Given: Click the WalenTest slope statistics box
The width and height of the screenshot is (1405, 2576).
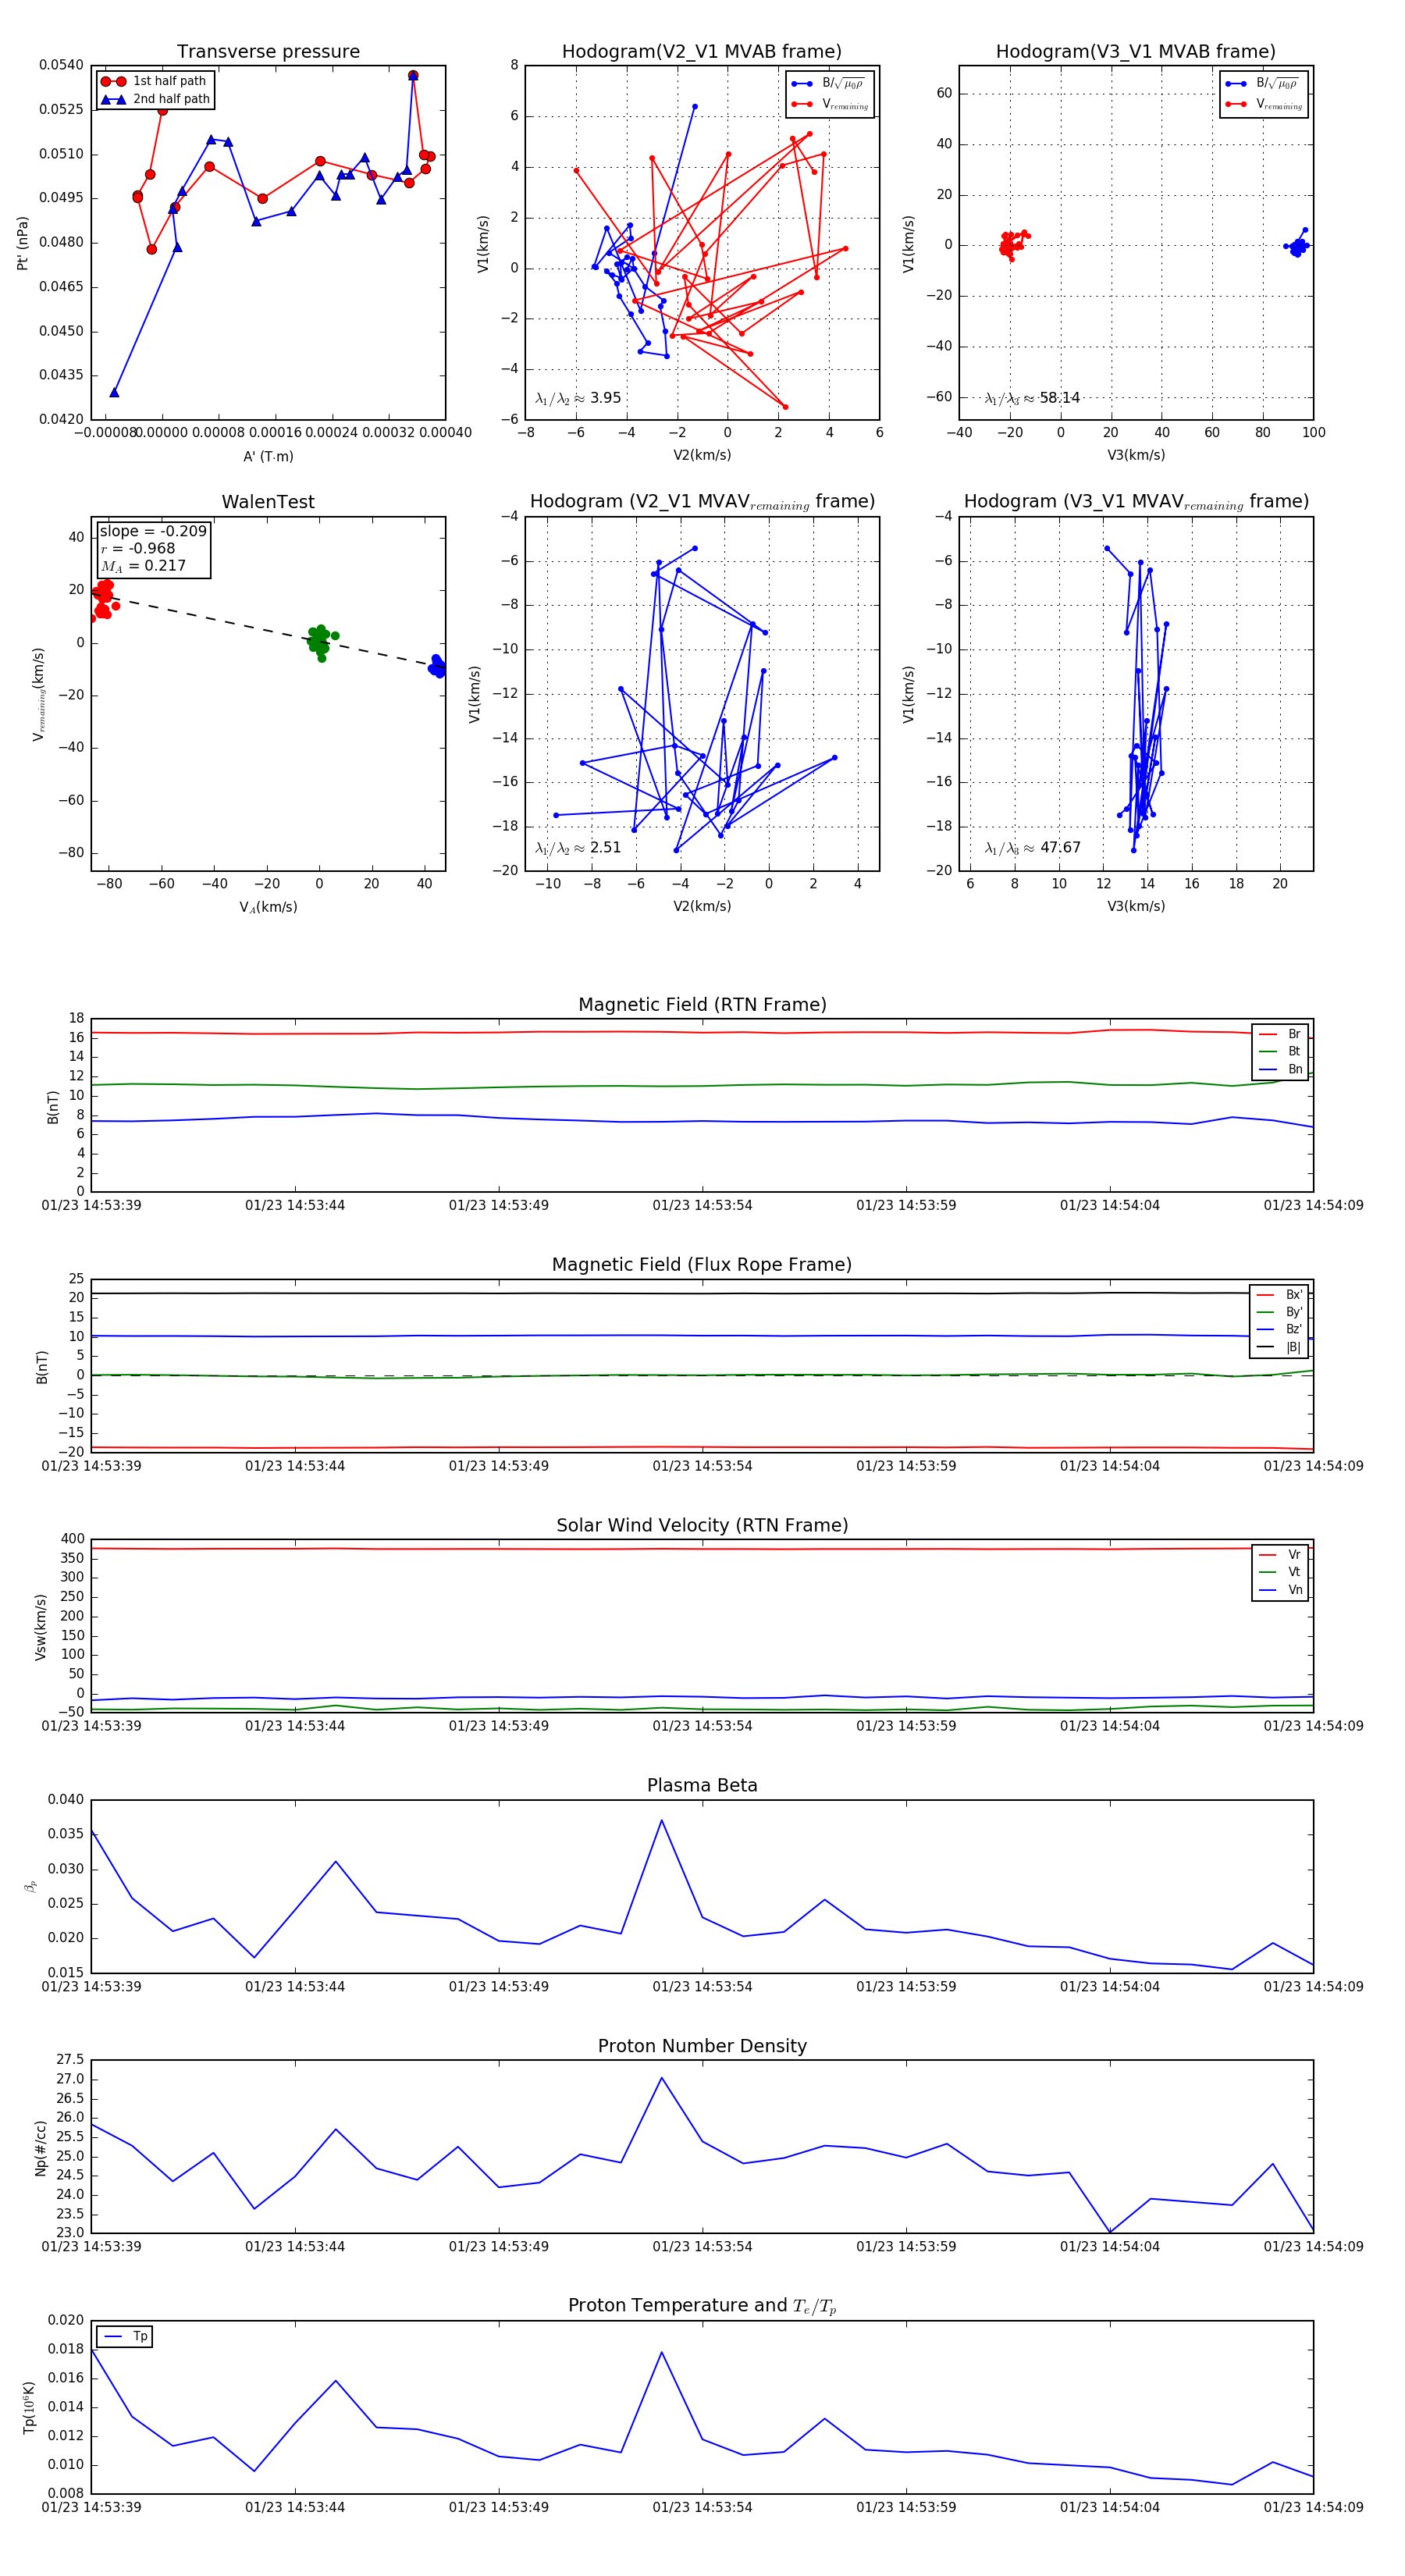Looking at the screenshot, I should click(153, 549).
